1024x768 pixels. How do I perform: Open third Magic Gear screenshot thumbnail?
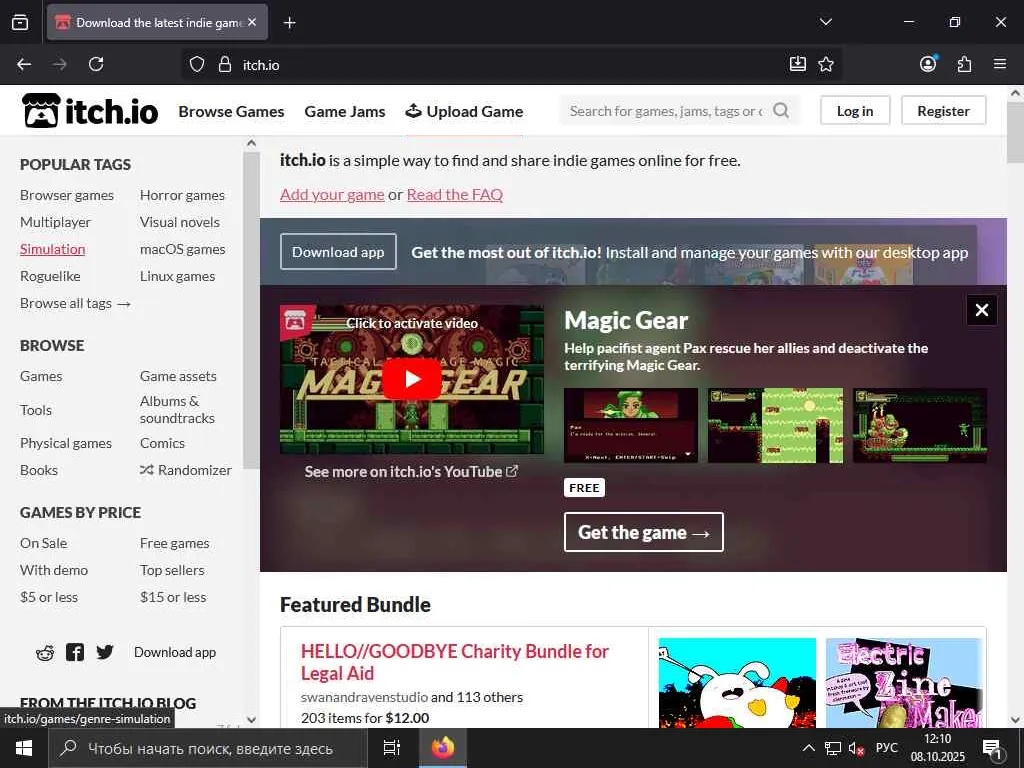920,425
